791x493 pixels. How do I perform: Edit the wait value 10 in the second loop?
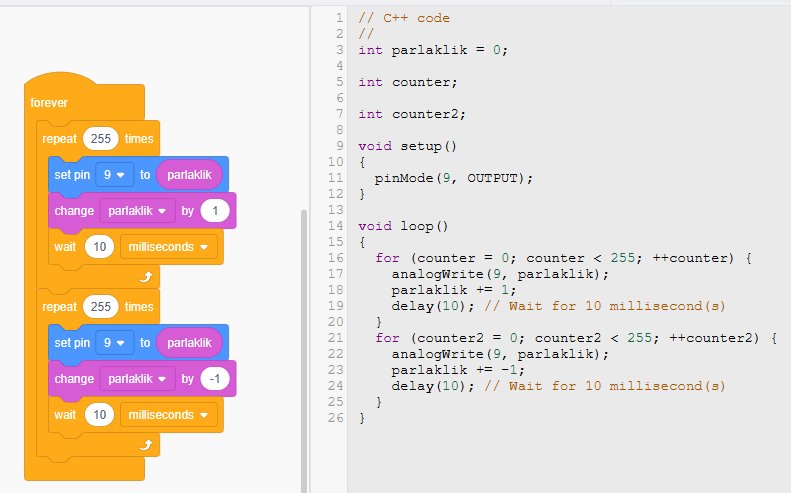click(x=97, y=415)
